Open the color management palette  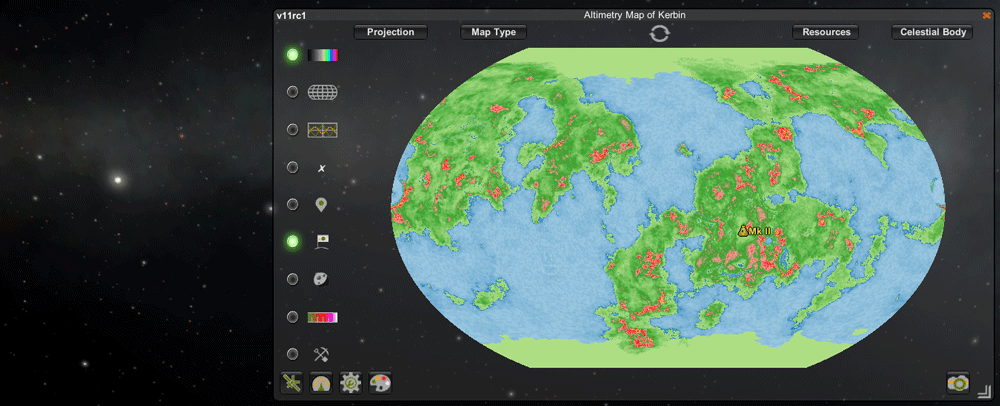[380, 383]
